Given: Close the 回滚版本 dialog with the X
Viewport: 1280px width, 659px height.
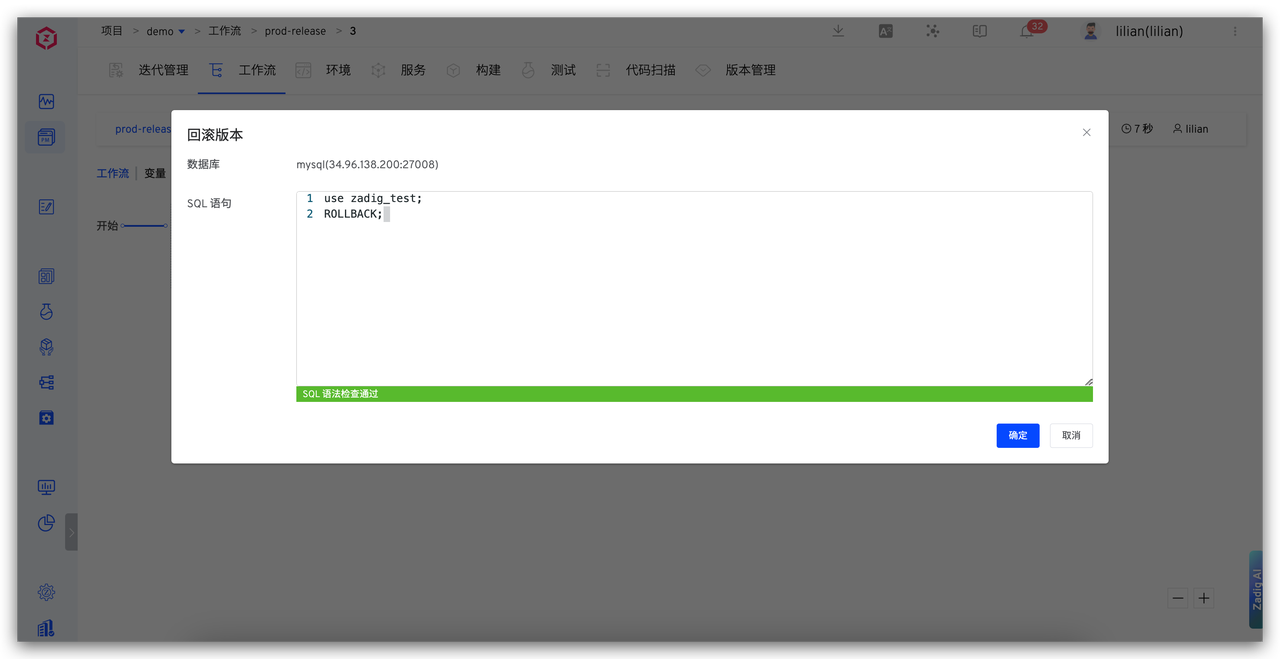Looking at the screenshot, I should (1086, 132).
